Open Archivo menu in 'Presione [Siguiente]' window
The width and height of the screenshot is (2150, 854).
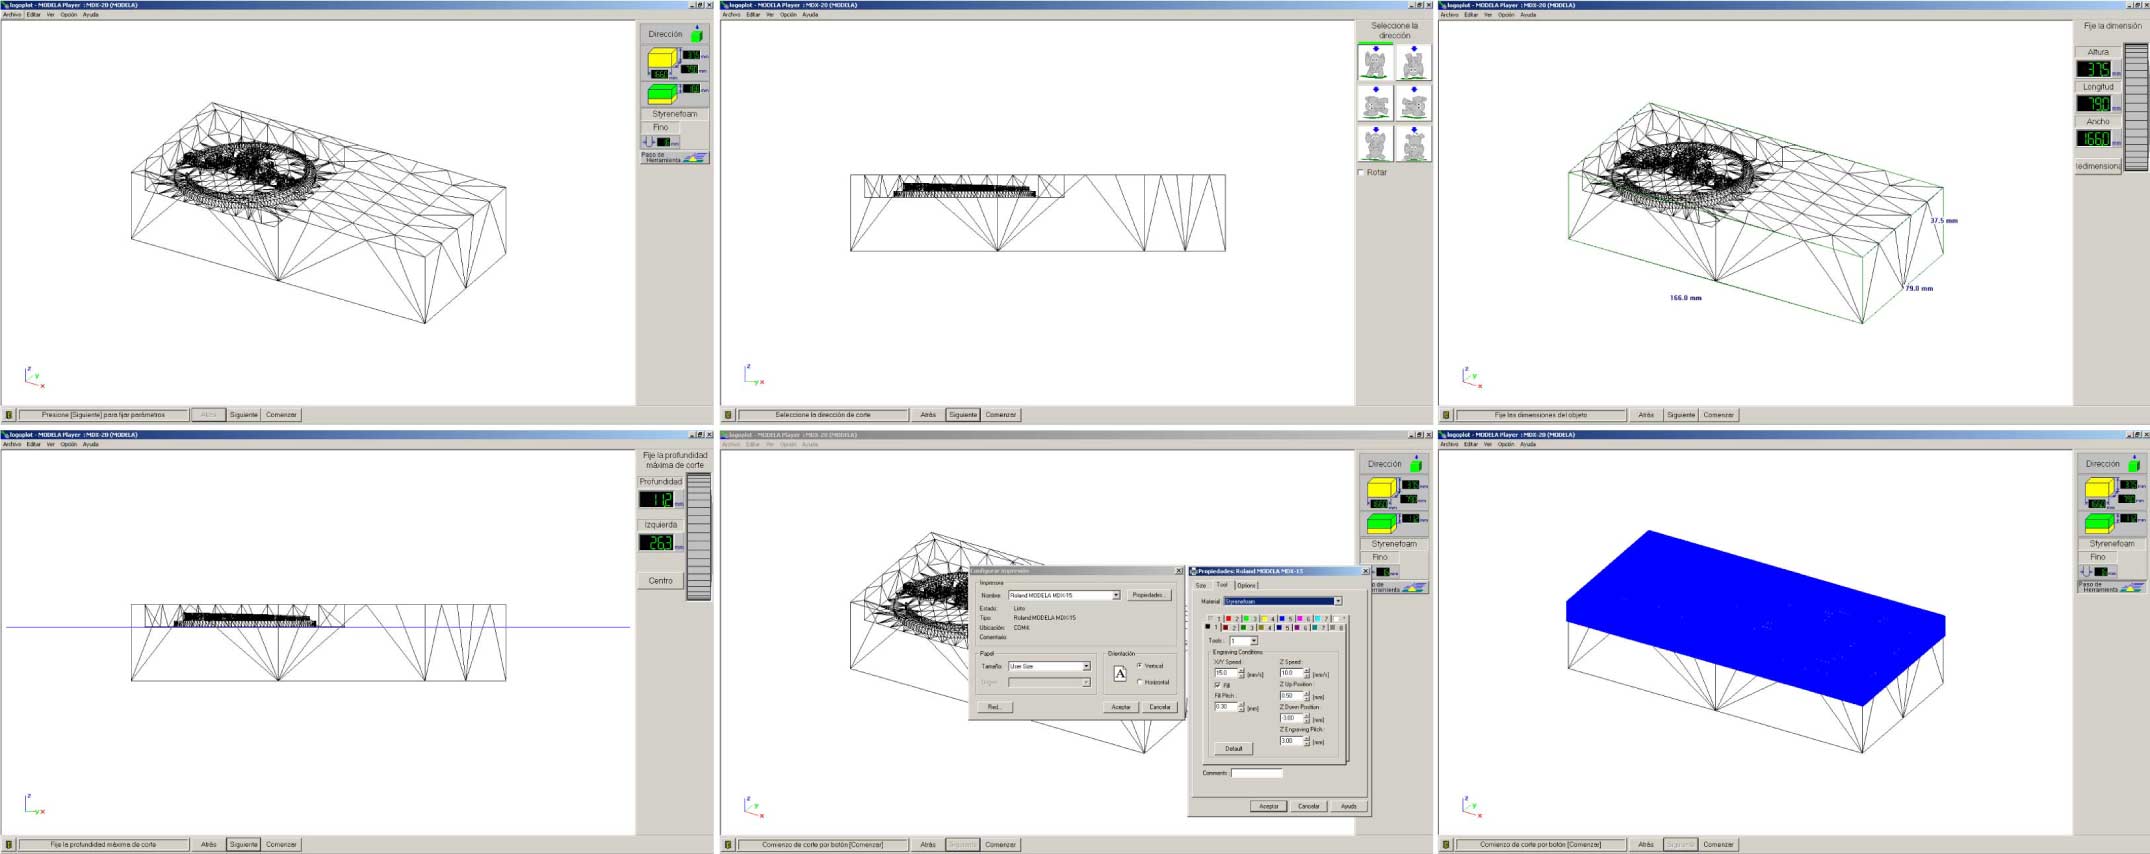(x=12, y=15)
